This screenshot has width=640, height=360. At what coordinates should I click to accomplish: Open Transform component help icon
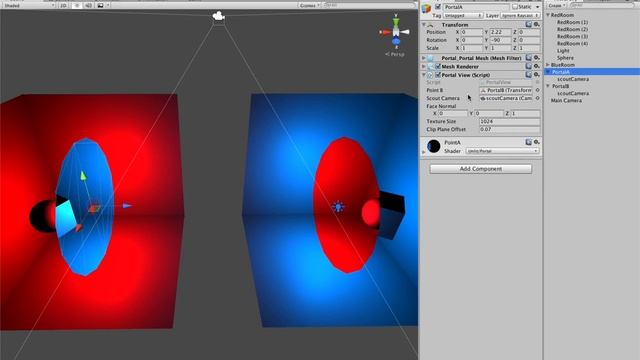tap(529, 24)
